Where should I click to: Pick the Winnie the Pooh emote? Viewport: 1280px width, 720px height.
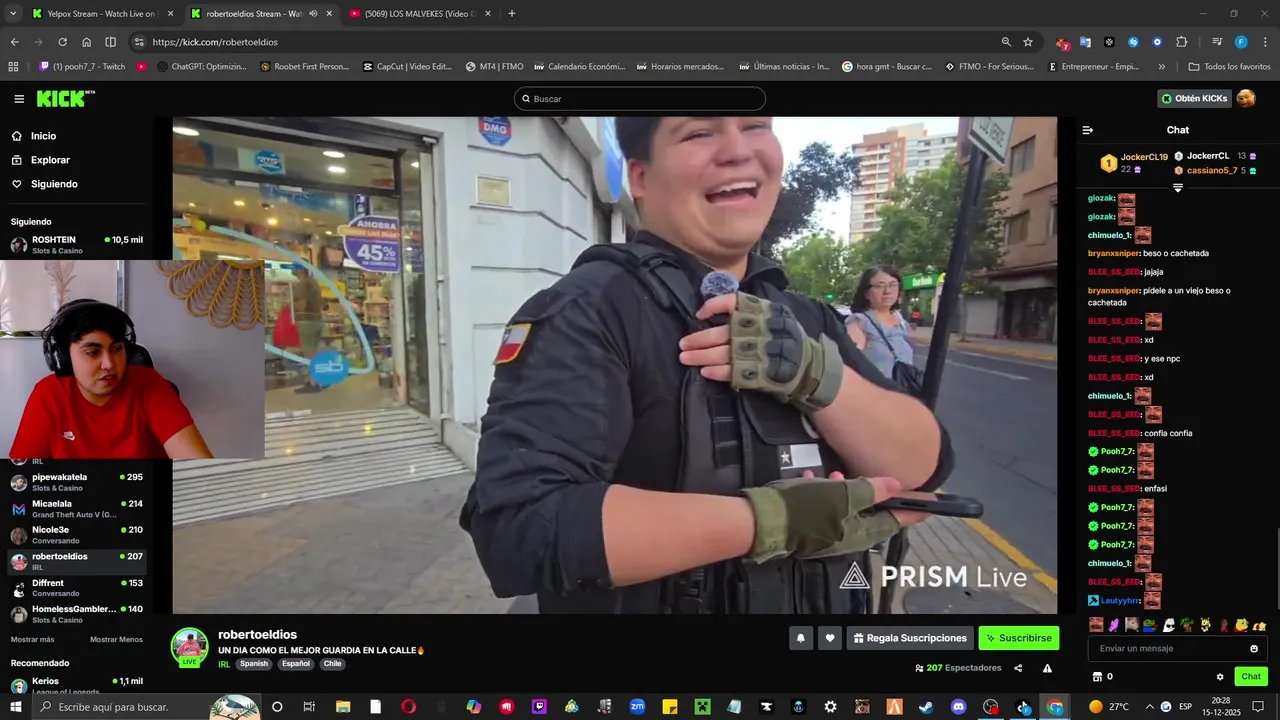1241,625
